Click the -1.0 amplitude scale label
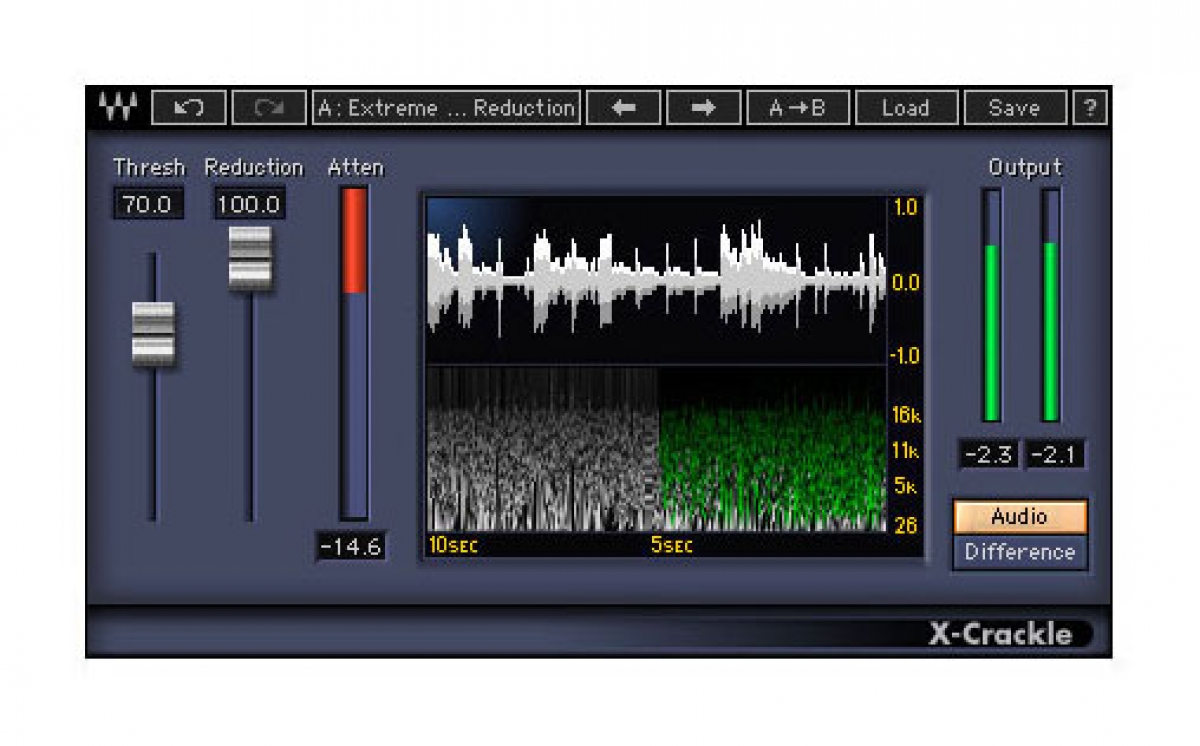Image resolution: width=1200 pixels, height=746 pixels. [904, 356]
